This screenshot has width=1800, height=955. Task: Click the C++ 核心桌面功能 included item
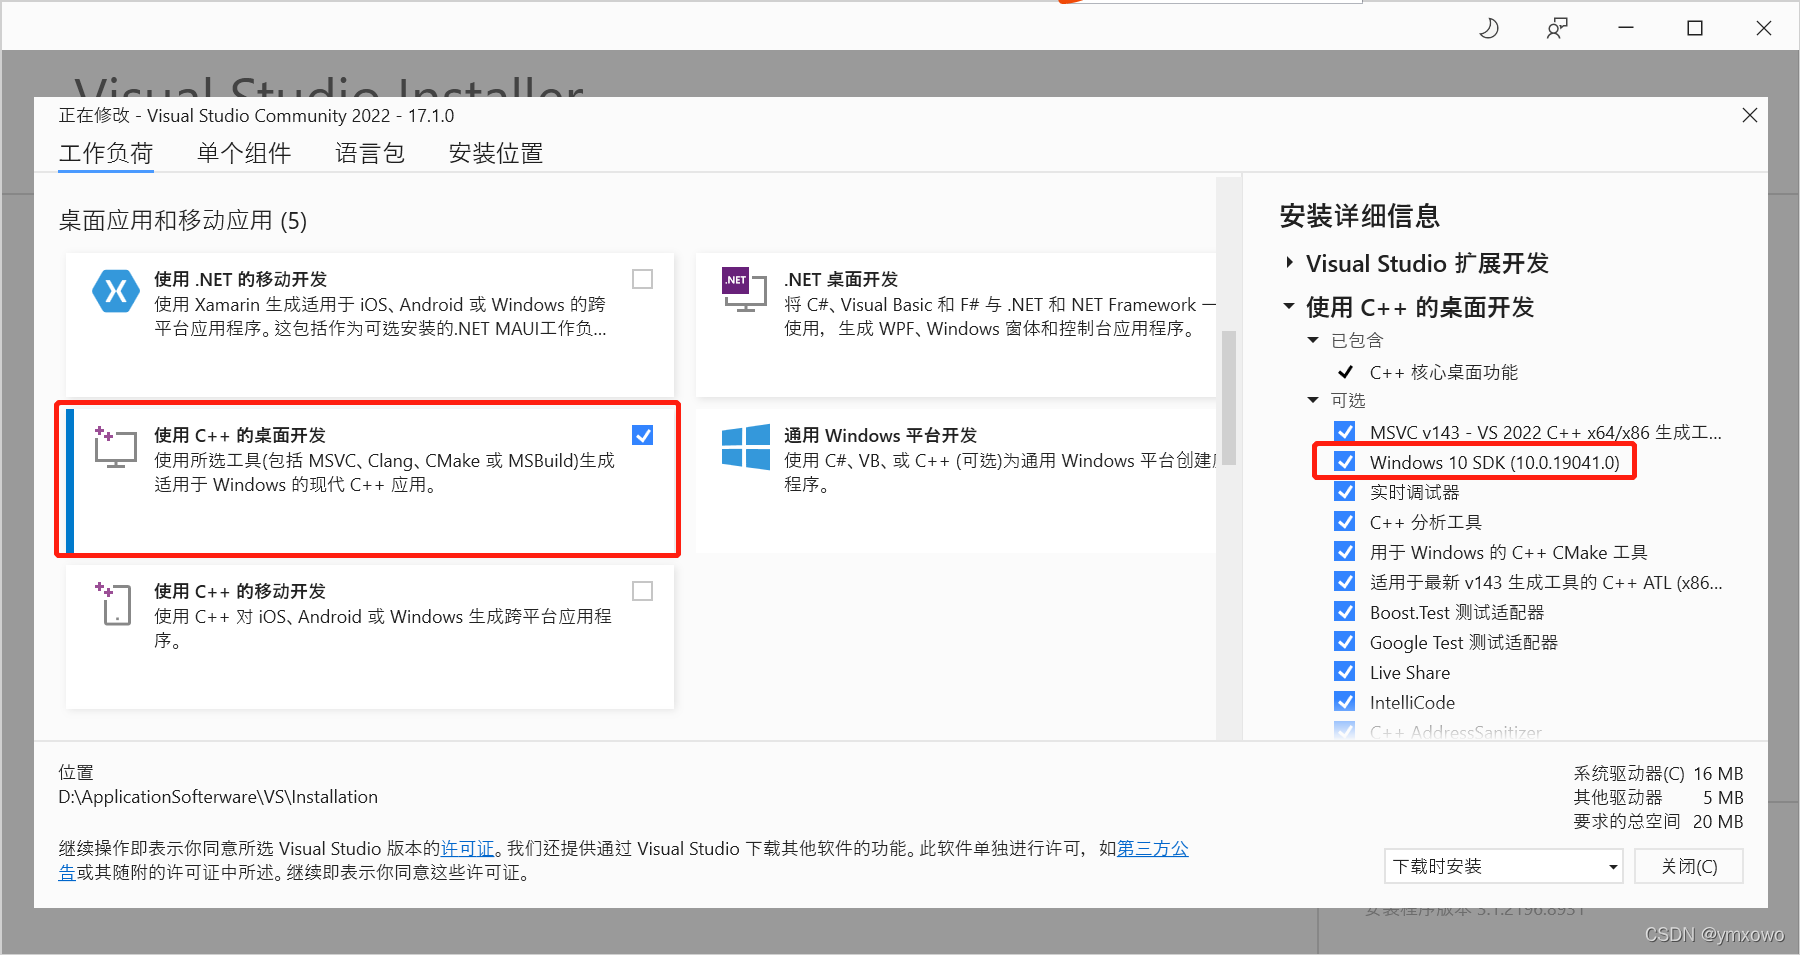coord(1443,372)
